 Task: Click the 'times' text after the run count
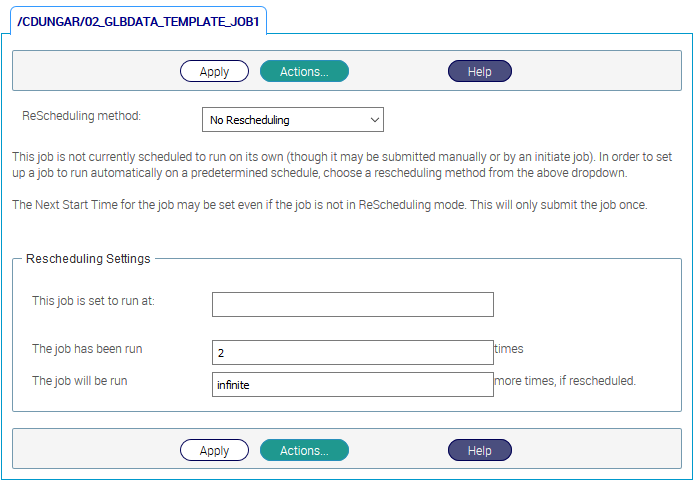pyautogui.click(x=509, y=349)
